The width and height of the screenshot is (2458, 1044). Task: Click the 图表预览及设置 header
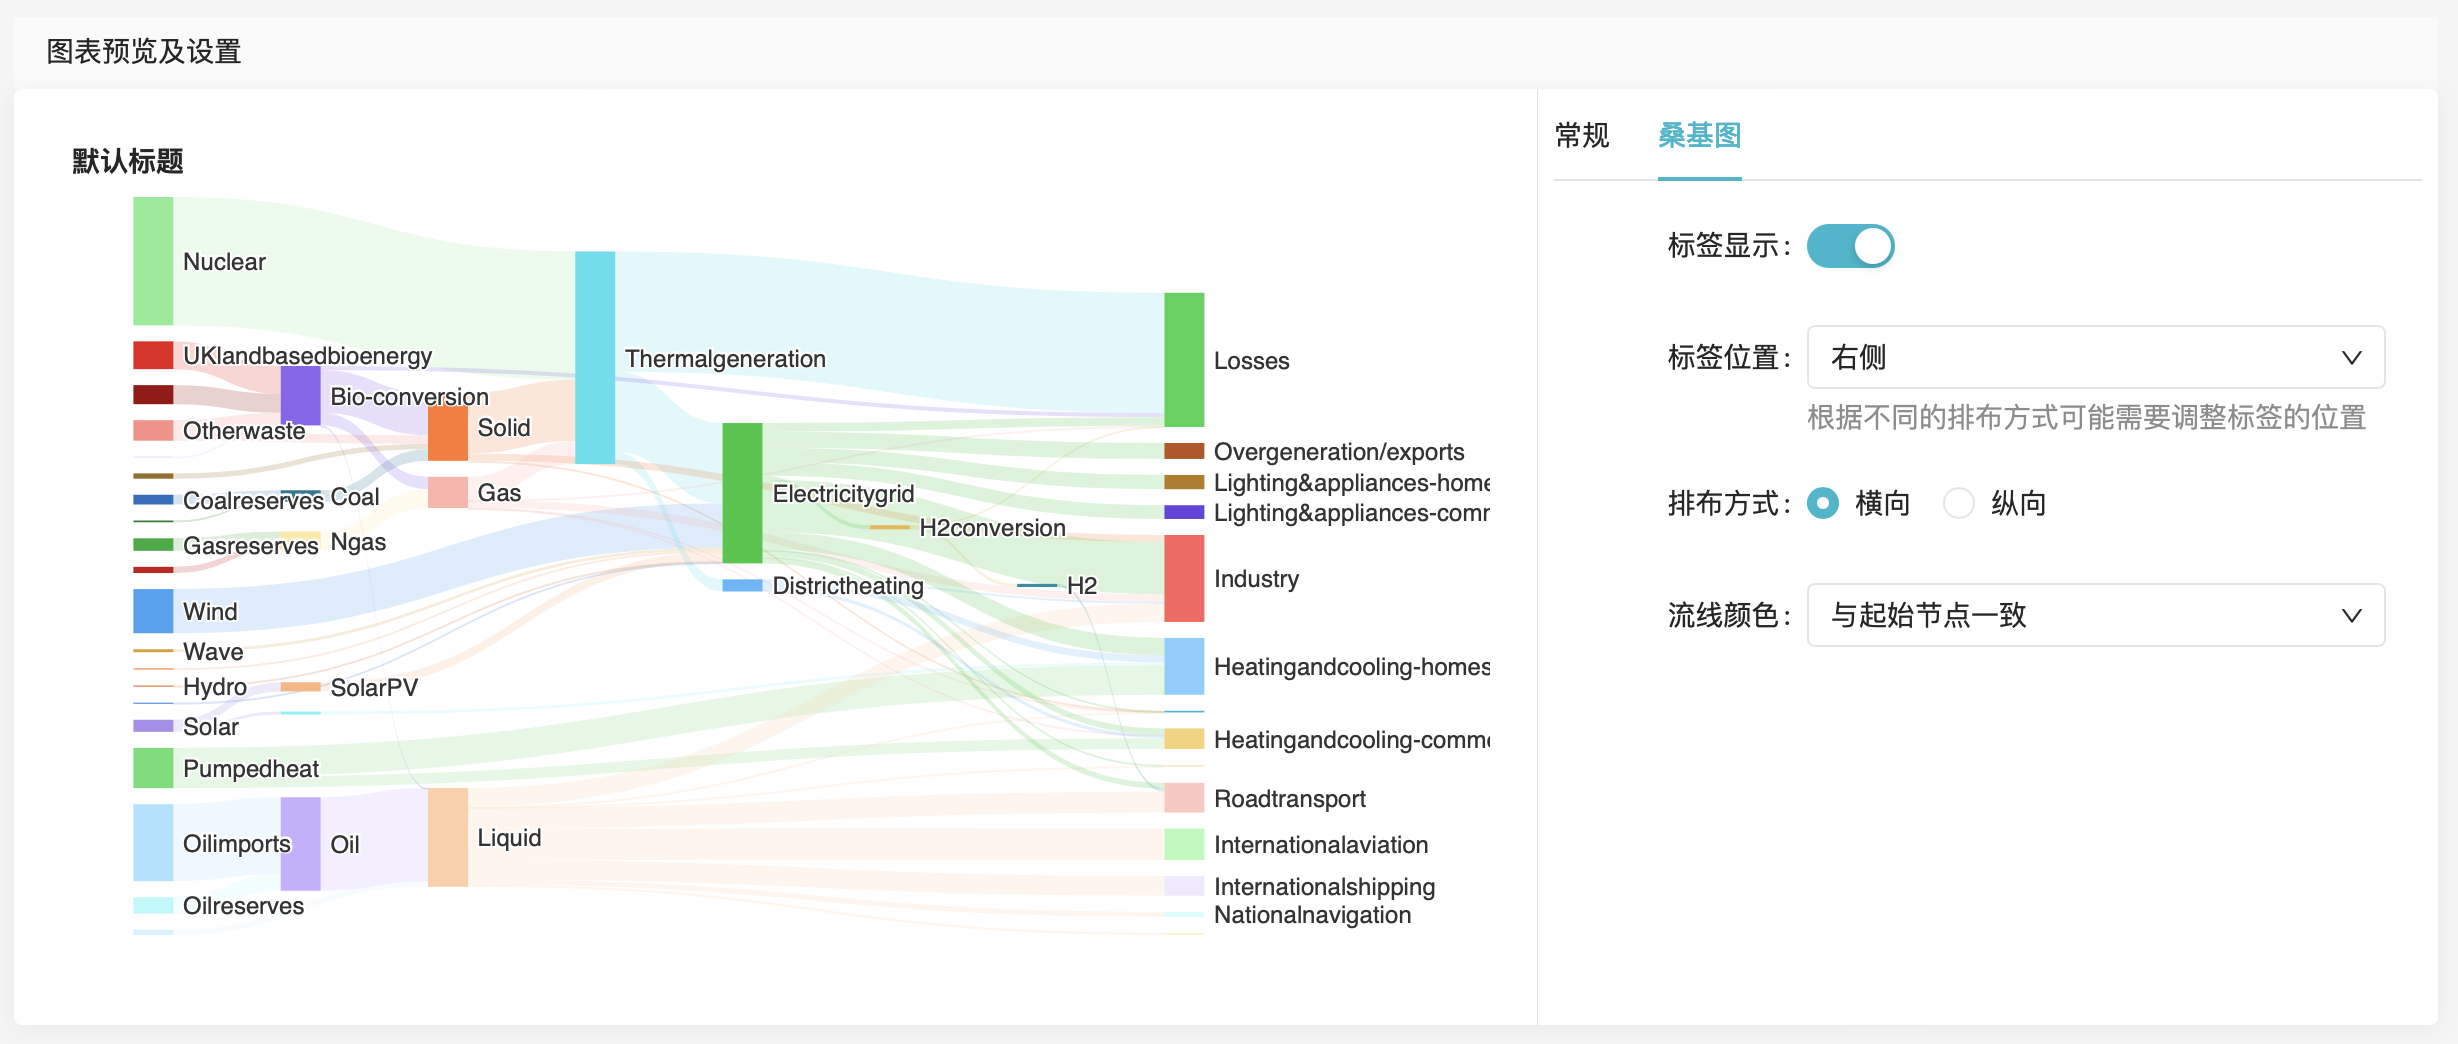click(144, 51)
